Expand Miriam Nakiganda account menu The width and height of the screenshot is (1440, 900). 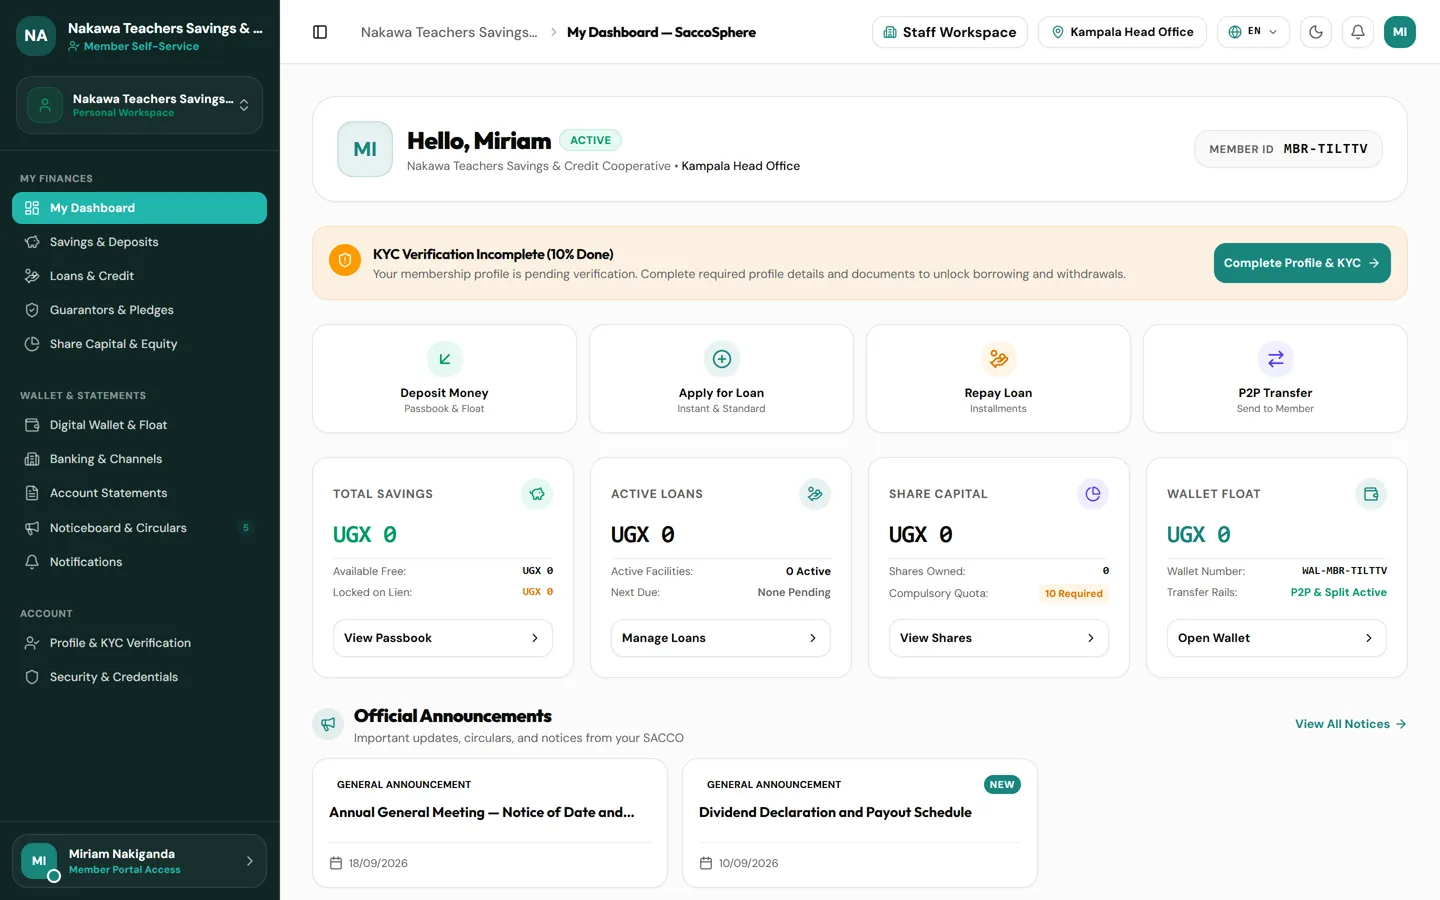point(139,861)
